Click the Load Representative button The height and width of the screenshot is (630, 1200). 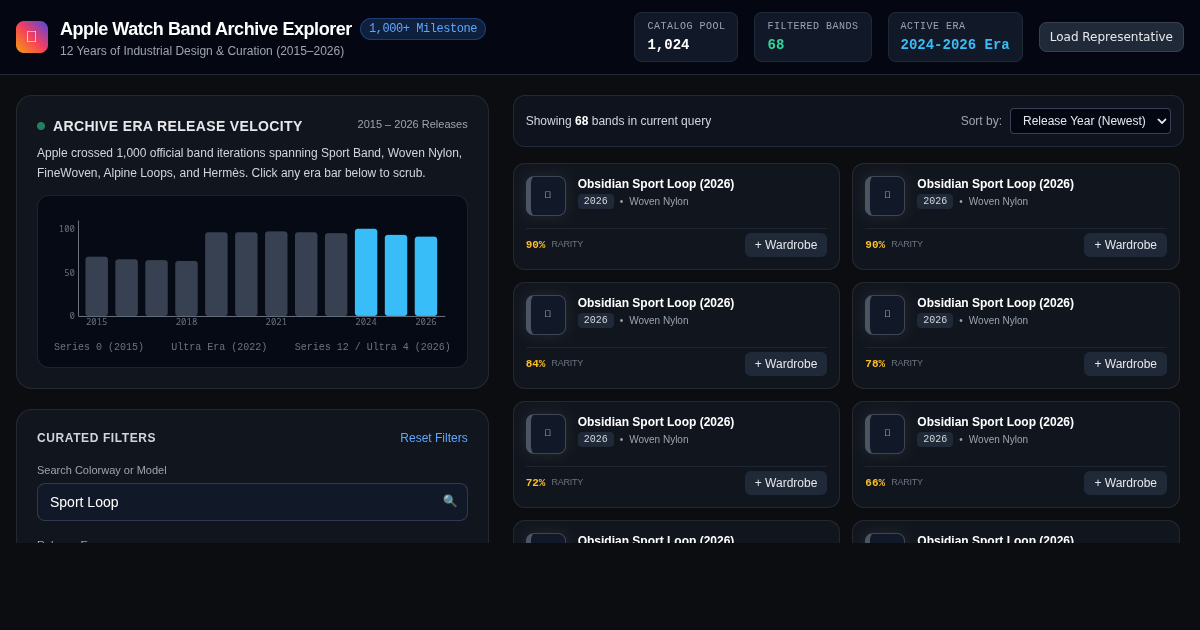[x=1111, y=37]
